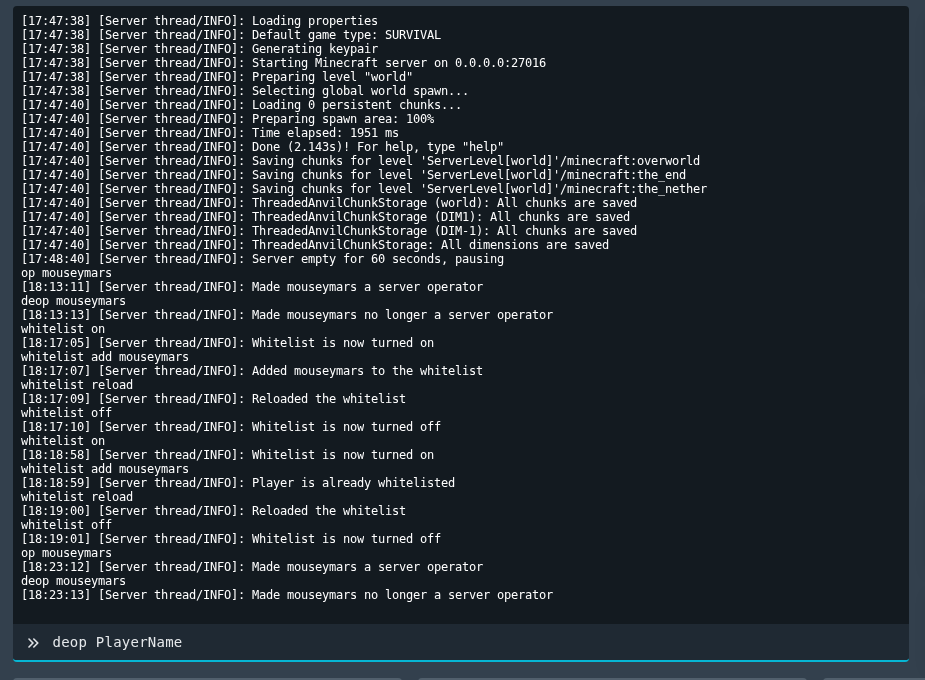Click 'deop mouseymars' command right before 18:23:13 entry
Screen dimensions: 925x680
tap(73, 582)
